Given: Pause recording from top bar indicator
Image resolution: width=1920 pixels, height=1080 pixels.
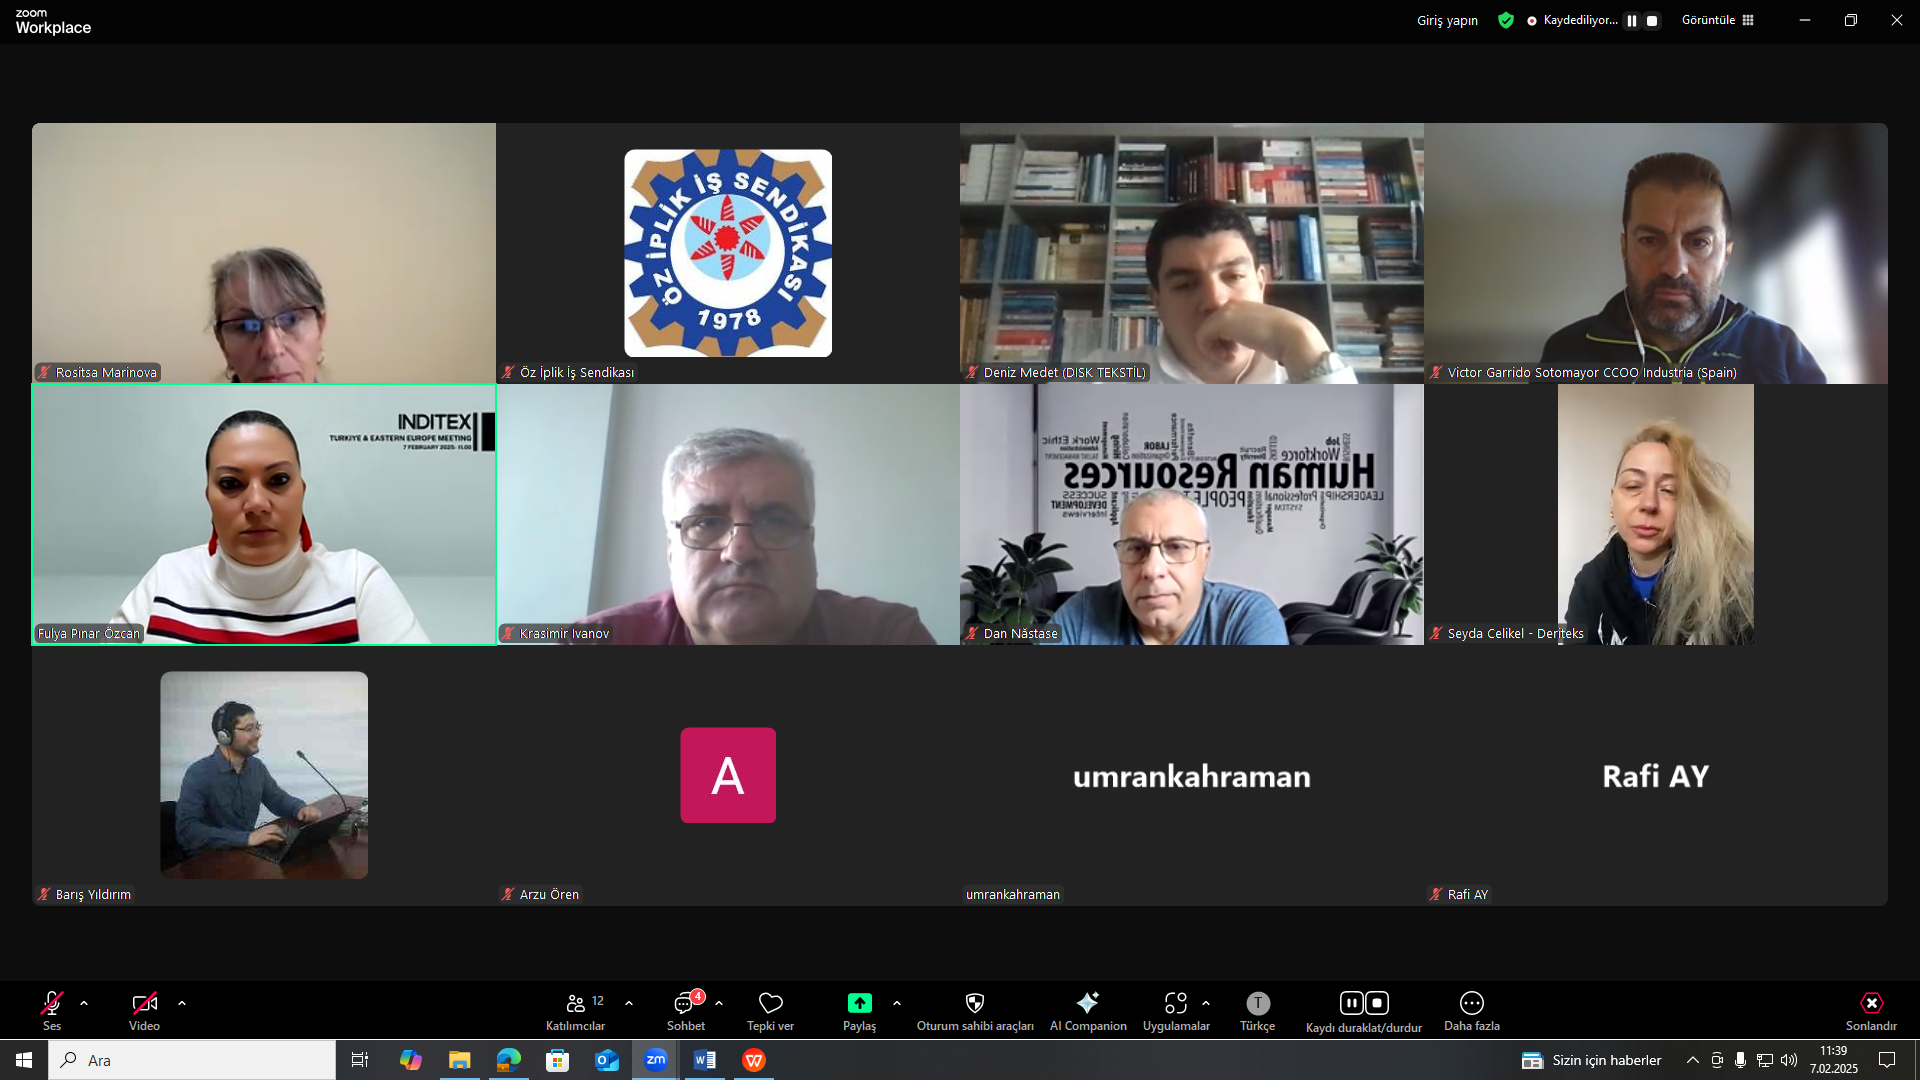Looking at the screenshot, I should tap(1632, 20).
